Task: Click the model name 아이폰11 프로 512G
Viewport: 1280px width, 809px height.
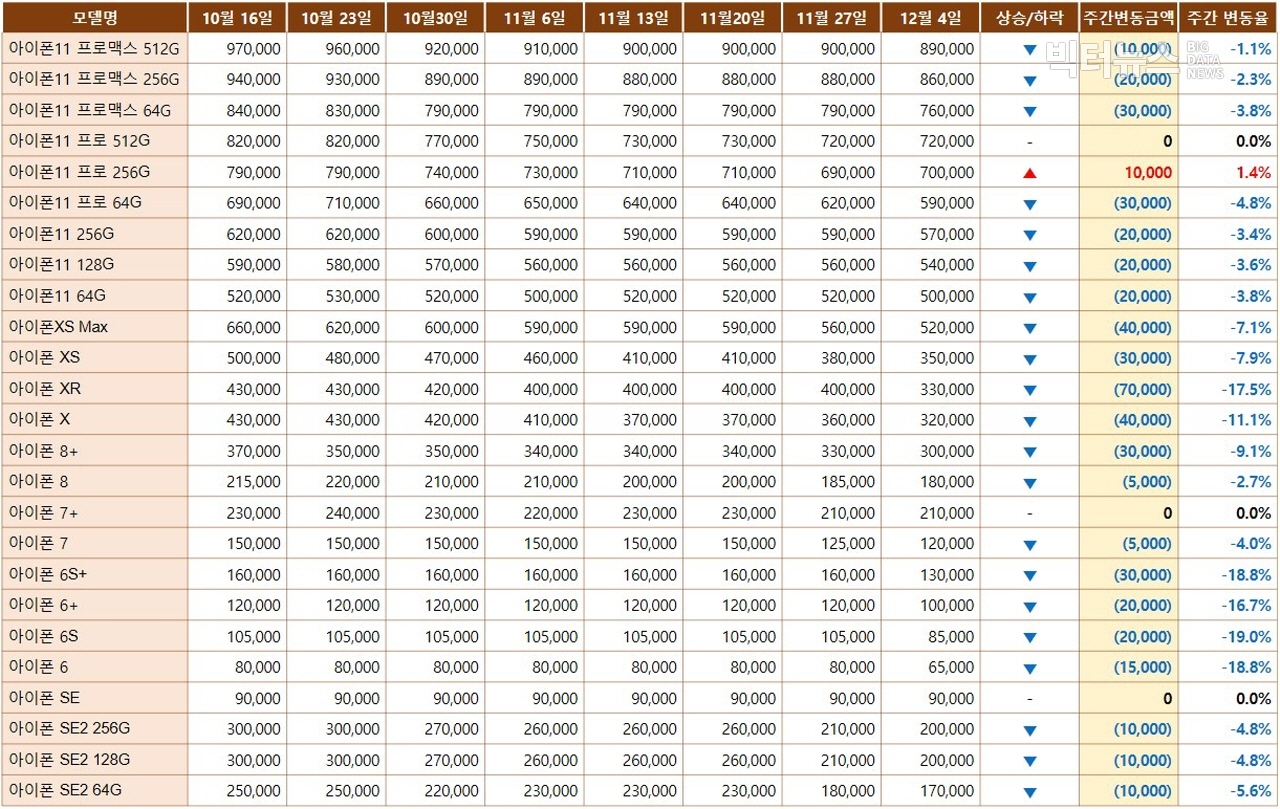Action: (x=79, y=141)
